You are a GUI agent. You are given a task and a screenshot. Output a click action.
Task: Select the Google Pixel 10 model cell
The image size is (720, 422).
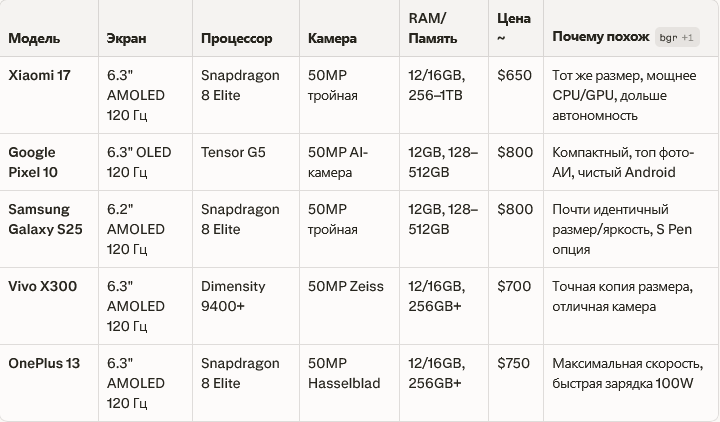32,162
